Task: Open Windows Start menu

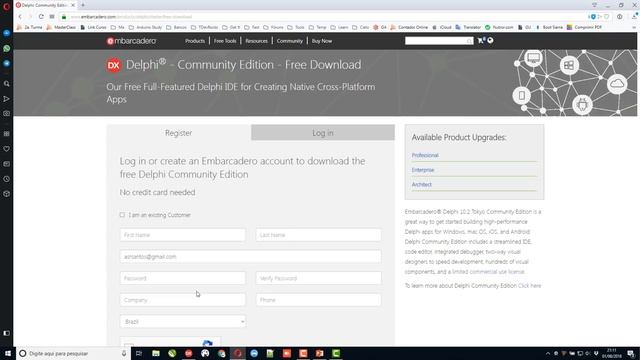Action: [x=7, y=353]
